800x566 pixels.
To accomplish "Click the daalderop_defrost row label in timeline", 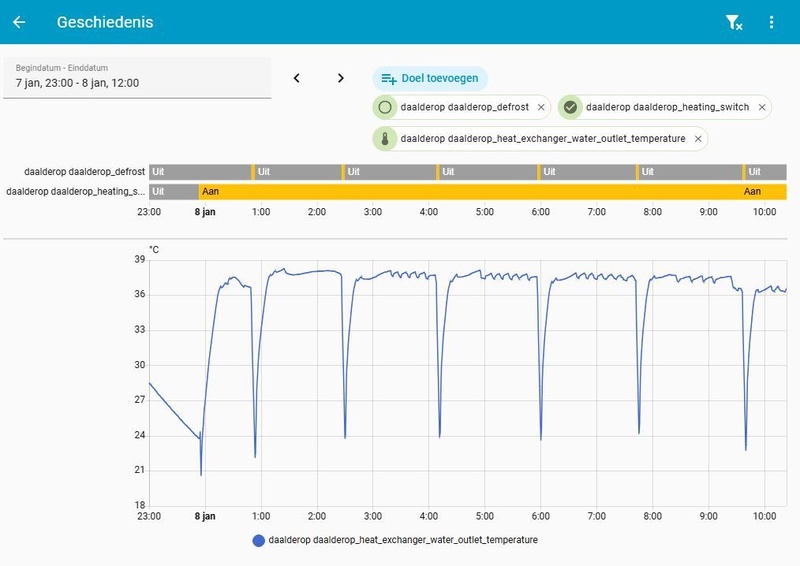I will [x=84, y=172].
